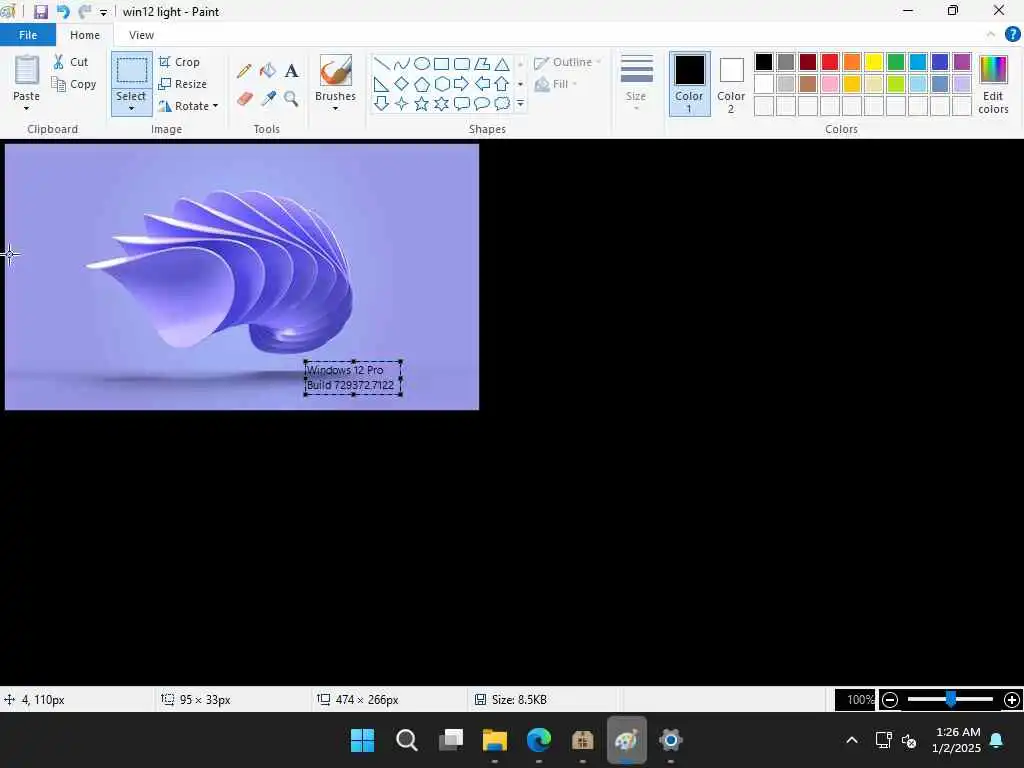Click the Redo arrow in title bar
Viewport: 1024px width, 768px height.
(84, 12)
